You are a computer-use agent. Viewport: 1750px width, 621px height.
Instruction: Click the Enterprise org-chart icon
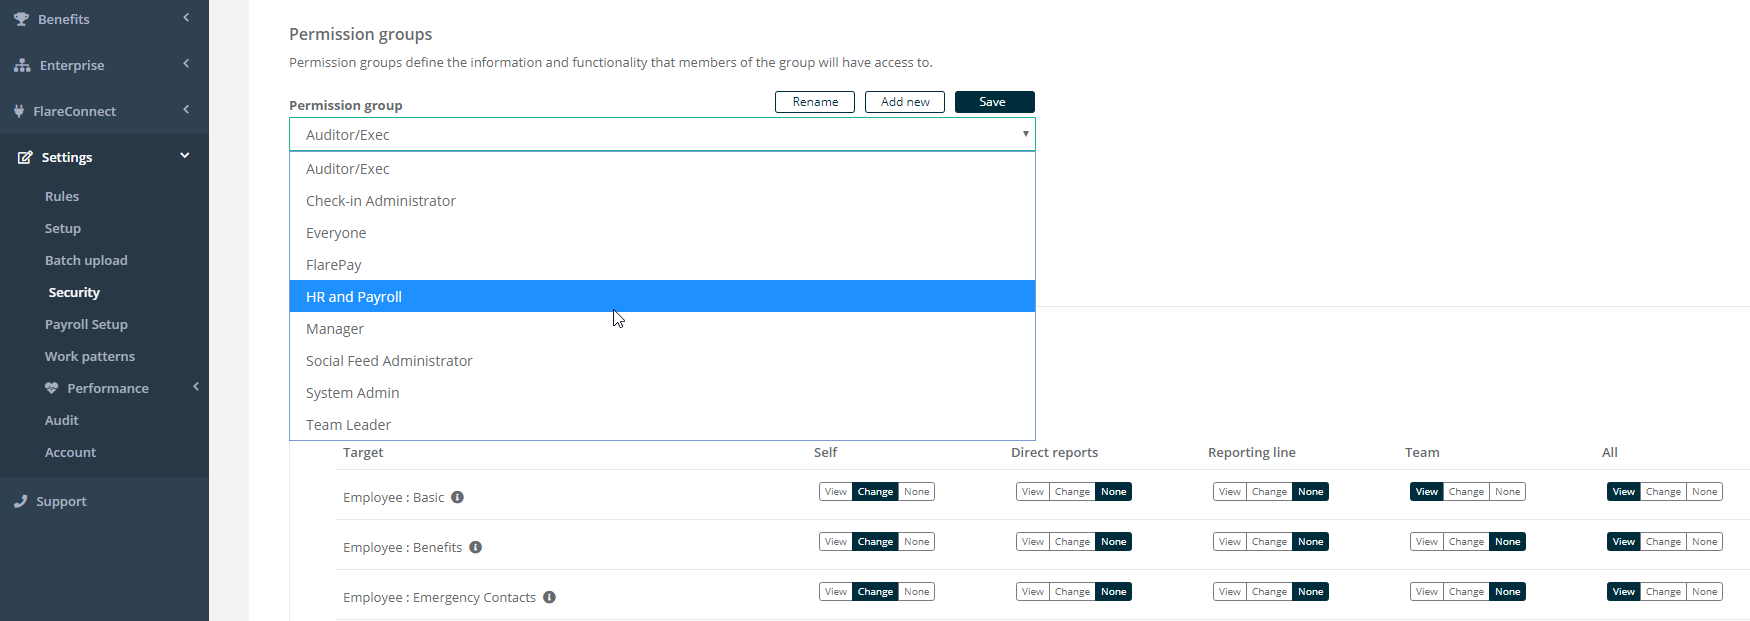pos(22,65)
